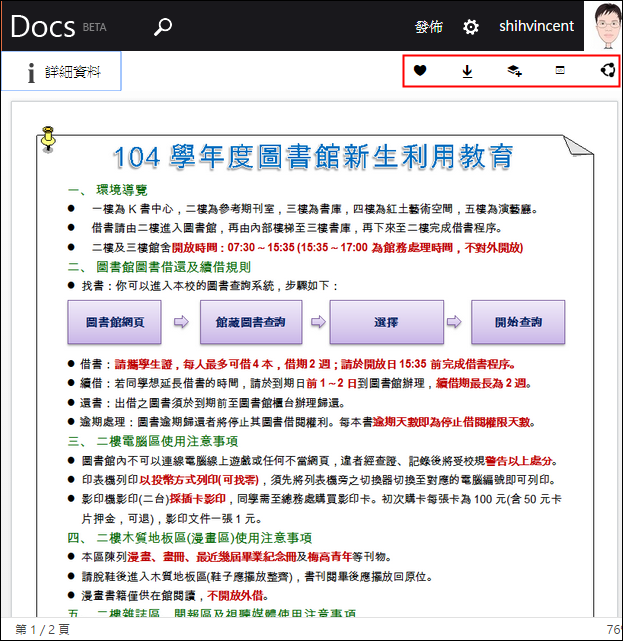This screenshot has height=641, width=623.
Task: Download the document via the arrow icon
Action: coord(467,71)
